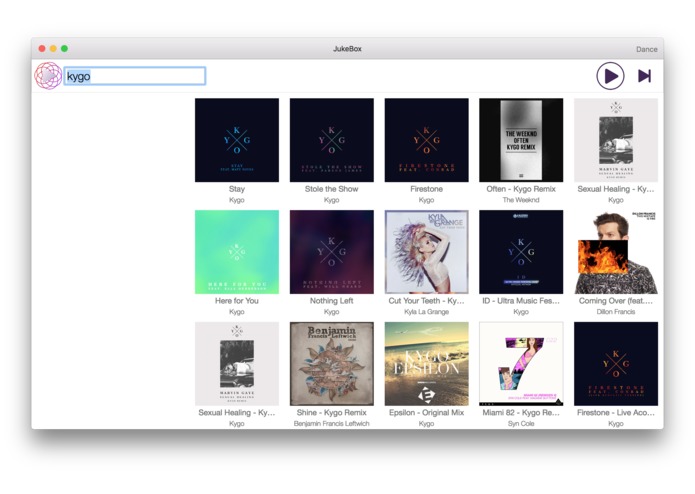Viewport: 695px width, 494px height.
Task: Select the Cut Your Teeth cover art
Action: [x=426, y=252]
